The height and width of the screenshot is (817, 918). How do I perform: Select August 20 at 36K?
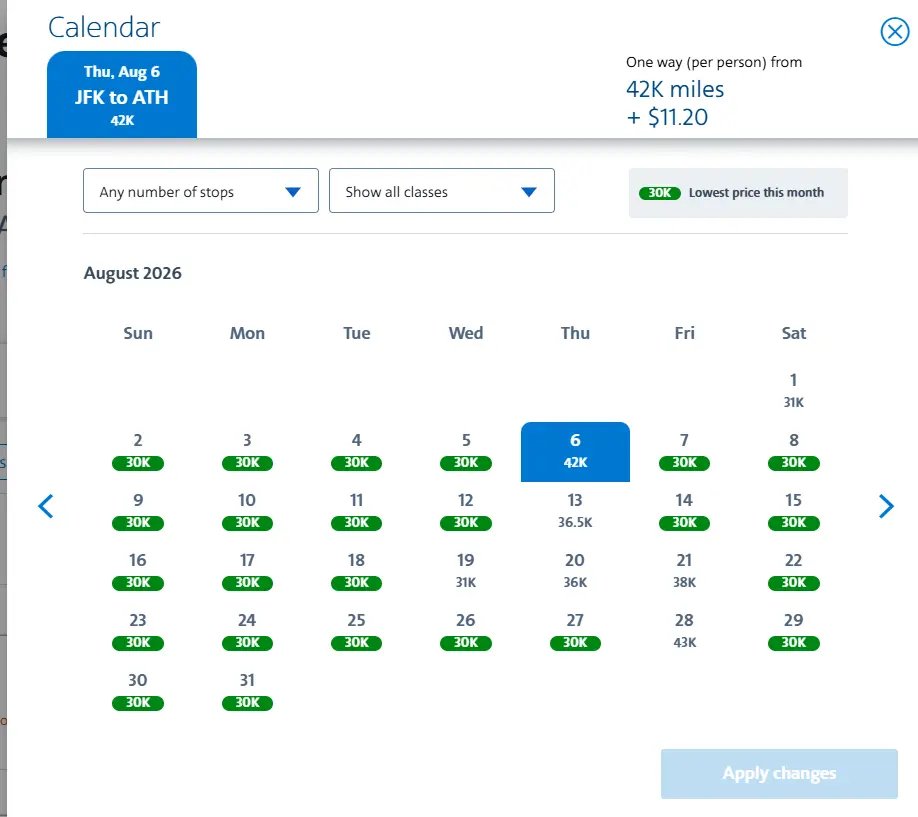tap(575, 570)
